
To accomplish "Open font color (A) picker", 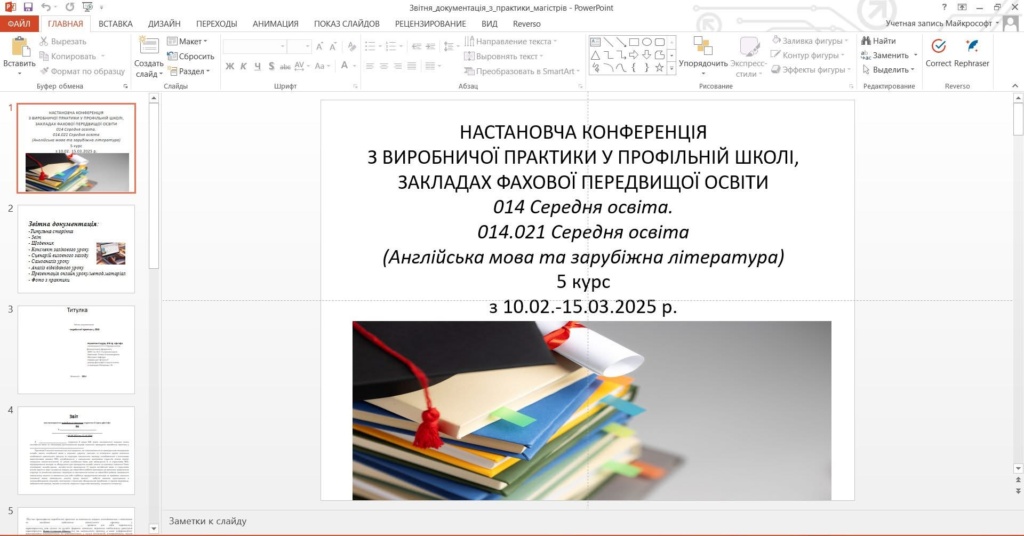I will [344, 66].
